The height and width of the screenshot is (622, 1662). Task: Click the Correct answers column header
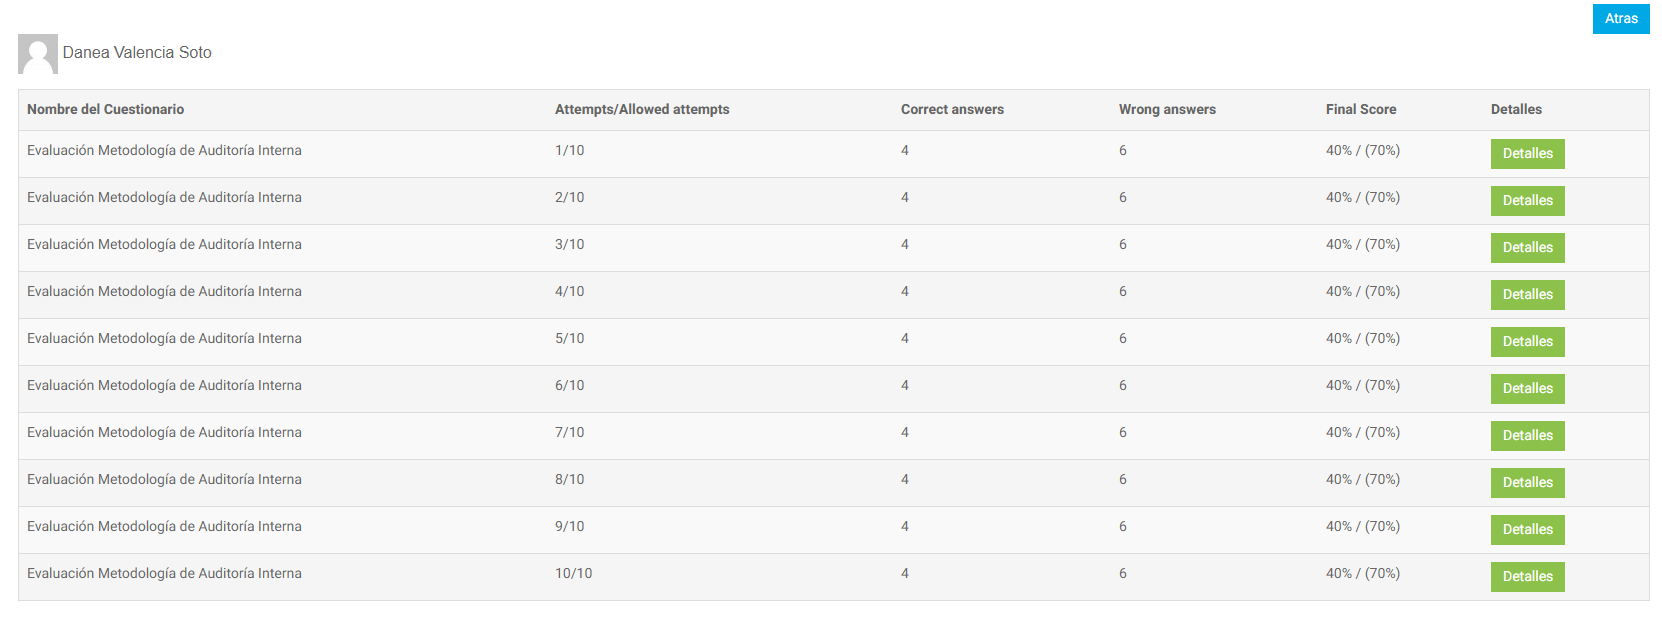952,110
